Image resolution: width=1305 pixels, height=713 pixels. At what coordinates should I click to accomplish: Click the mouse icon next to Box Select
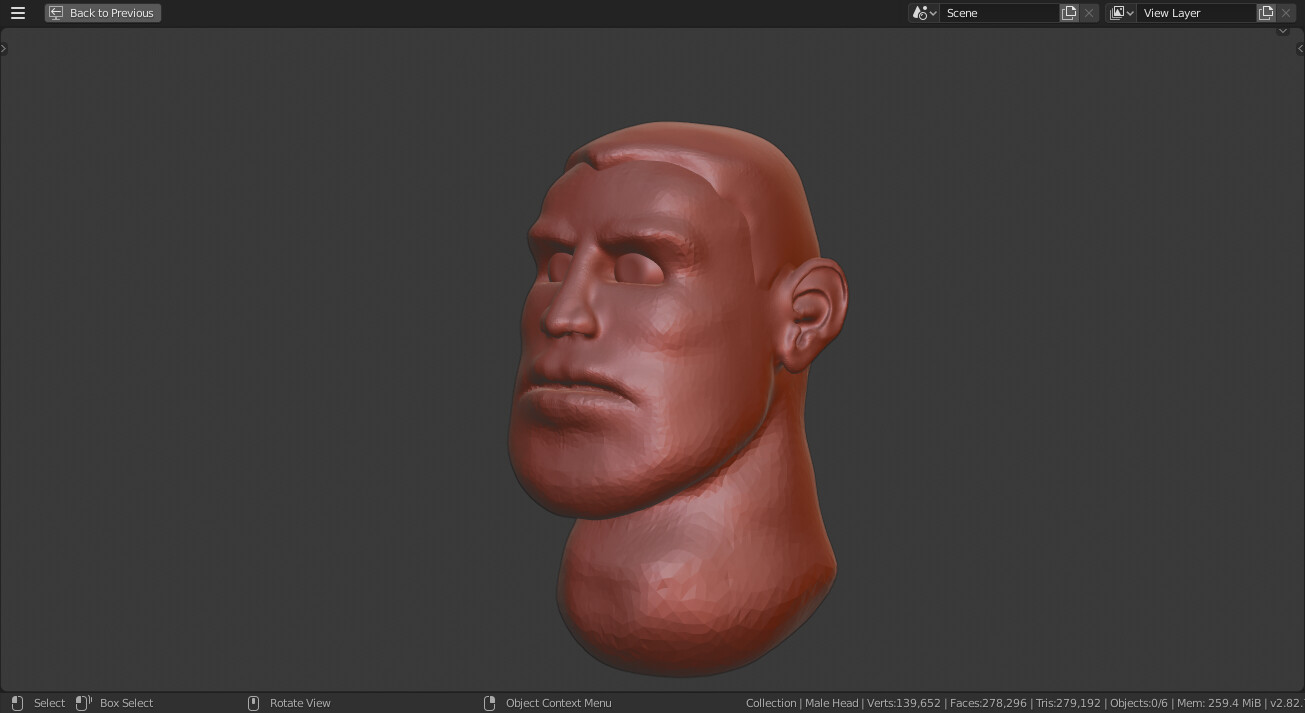pyautogui.click(x=83, y=703)
